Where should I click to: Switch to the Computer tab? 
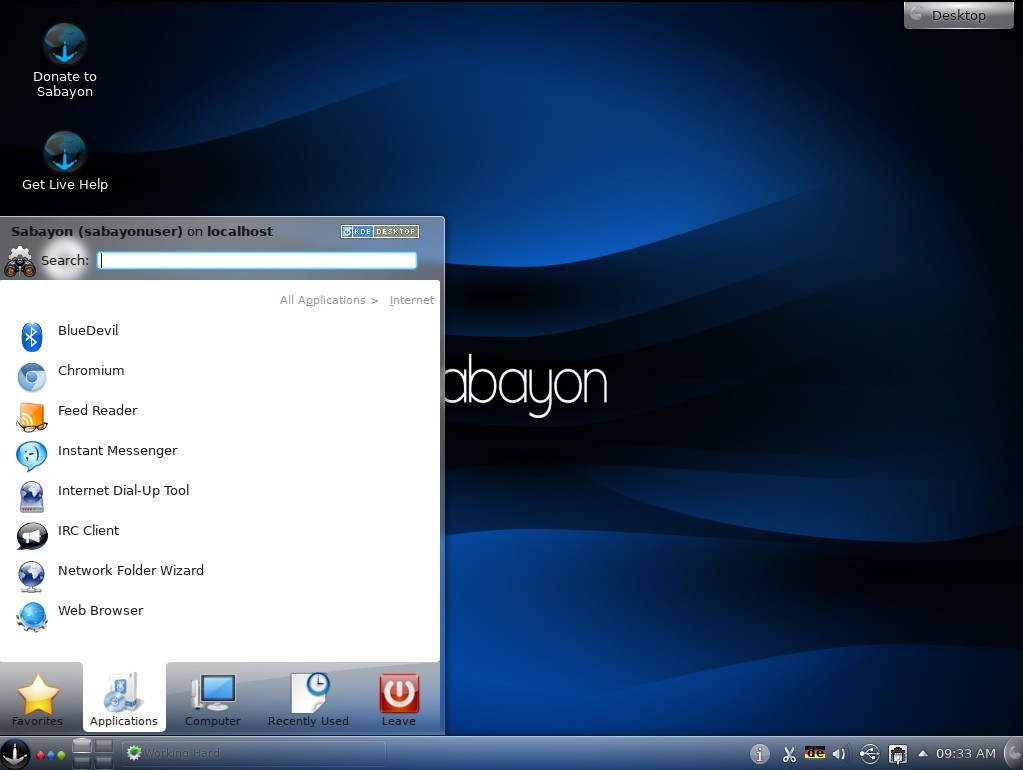(x=213, y=700)
